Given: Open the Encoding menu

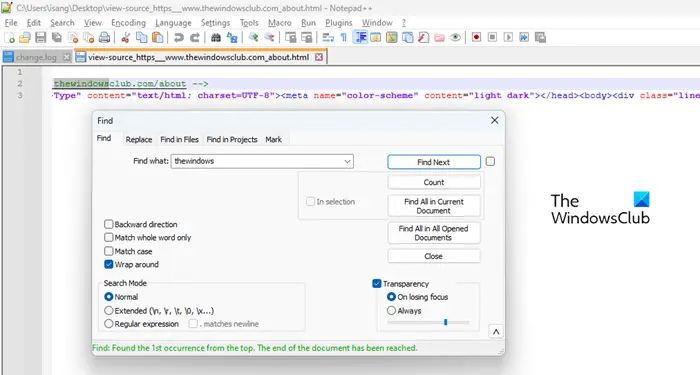Looking at the screenshot, I should pos(129,23).
